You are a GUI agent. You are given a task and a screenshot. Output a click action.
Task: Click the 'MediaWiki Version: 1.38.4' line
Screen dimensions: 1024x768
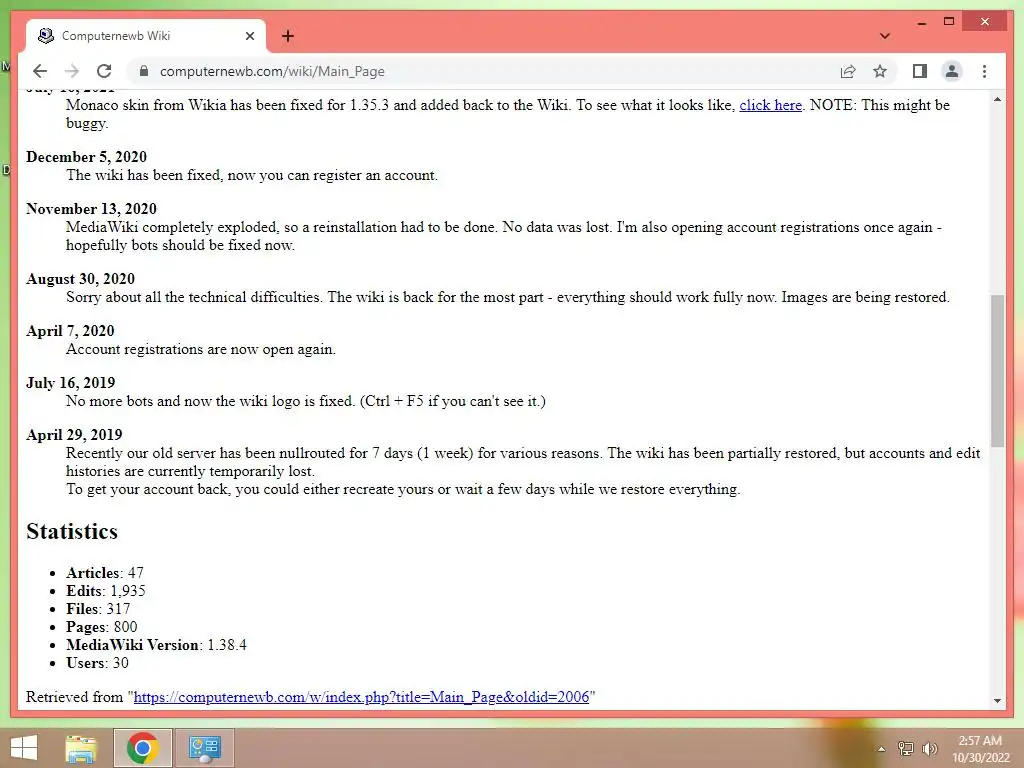156,645
